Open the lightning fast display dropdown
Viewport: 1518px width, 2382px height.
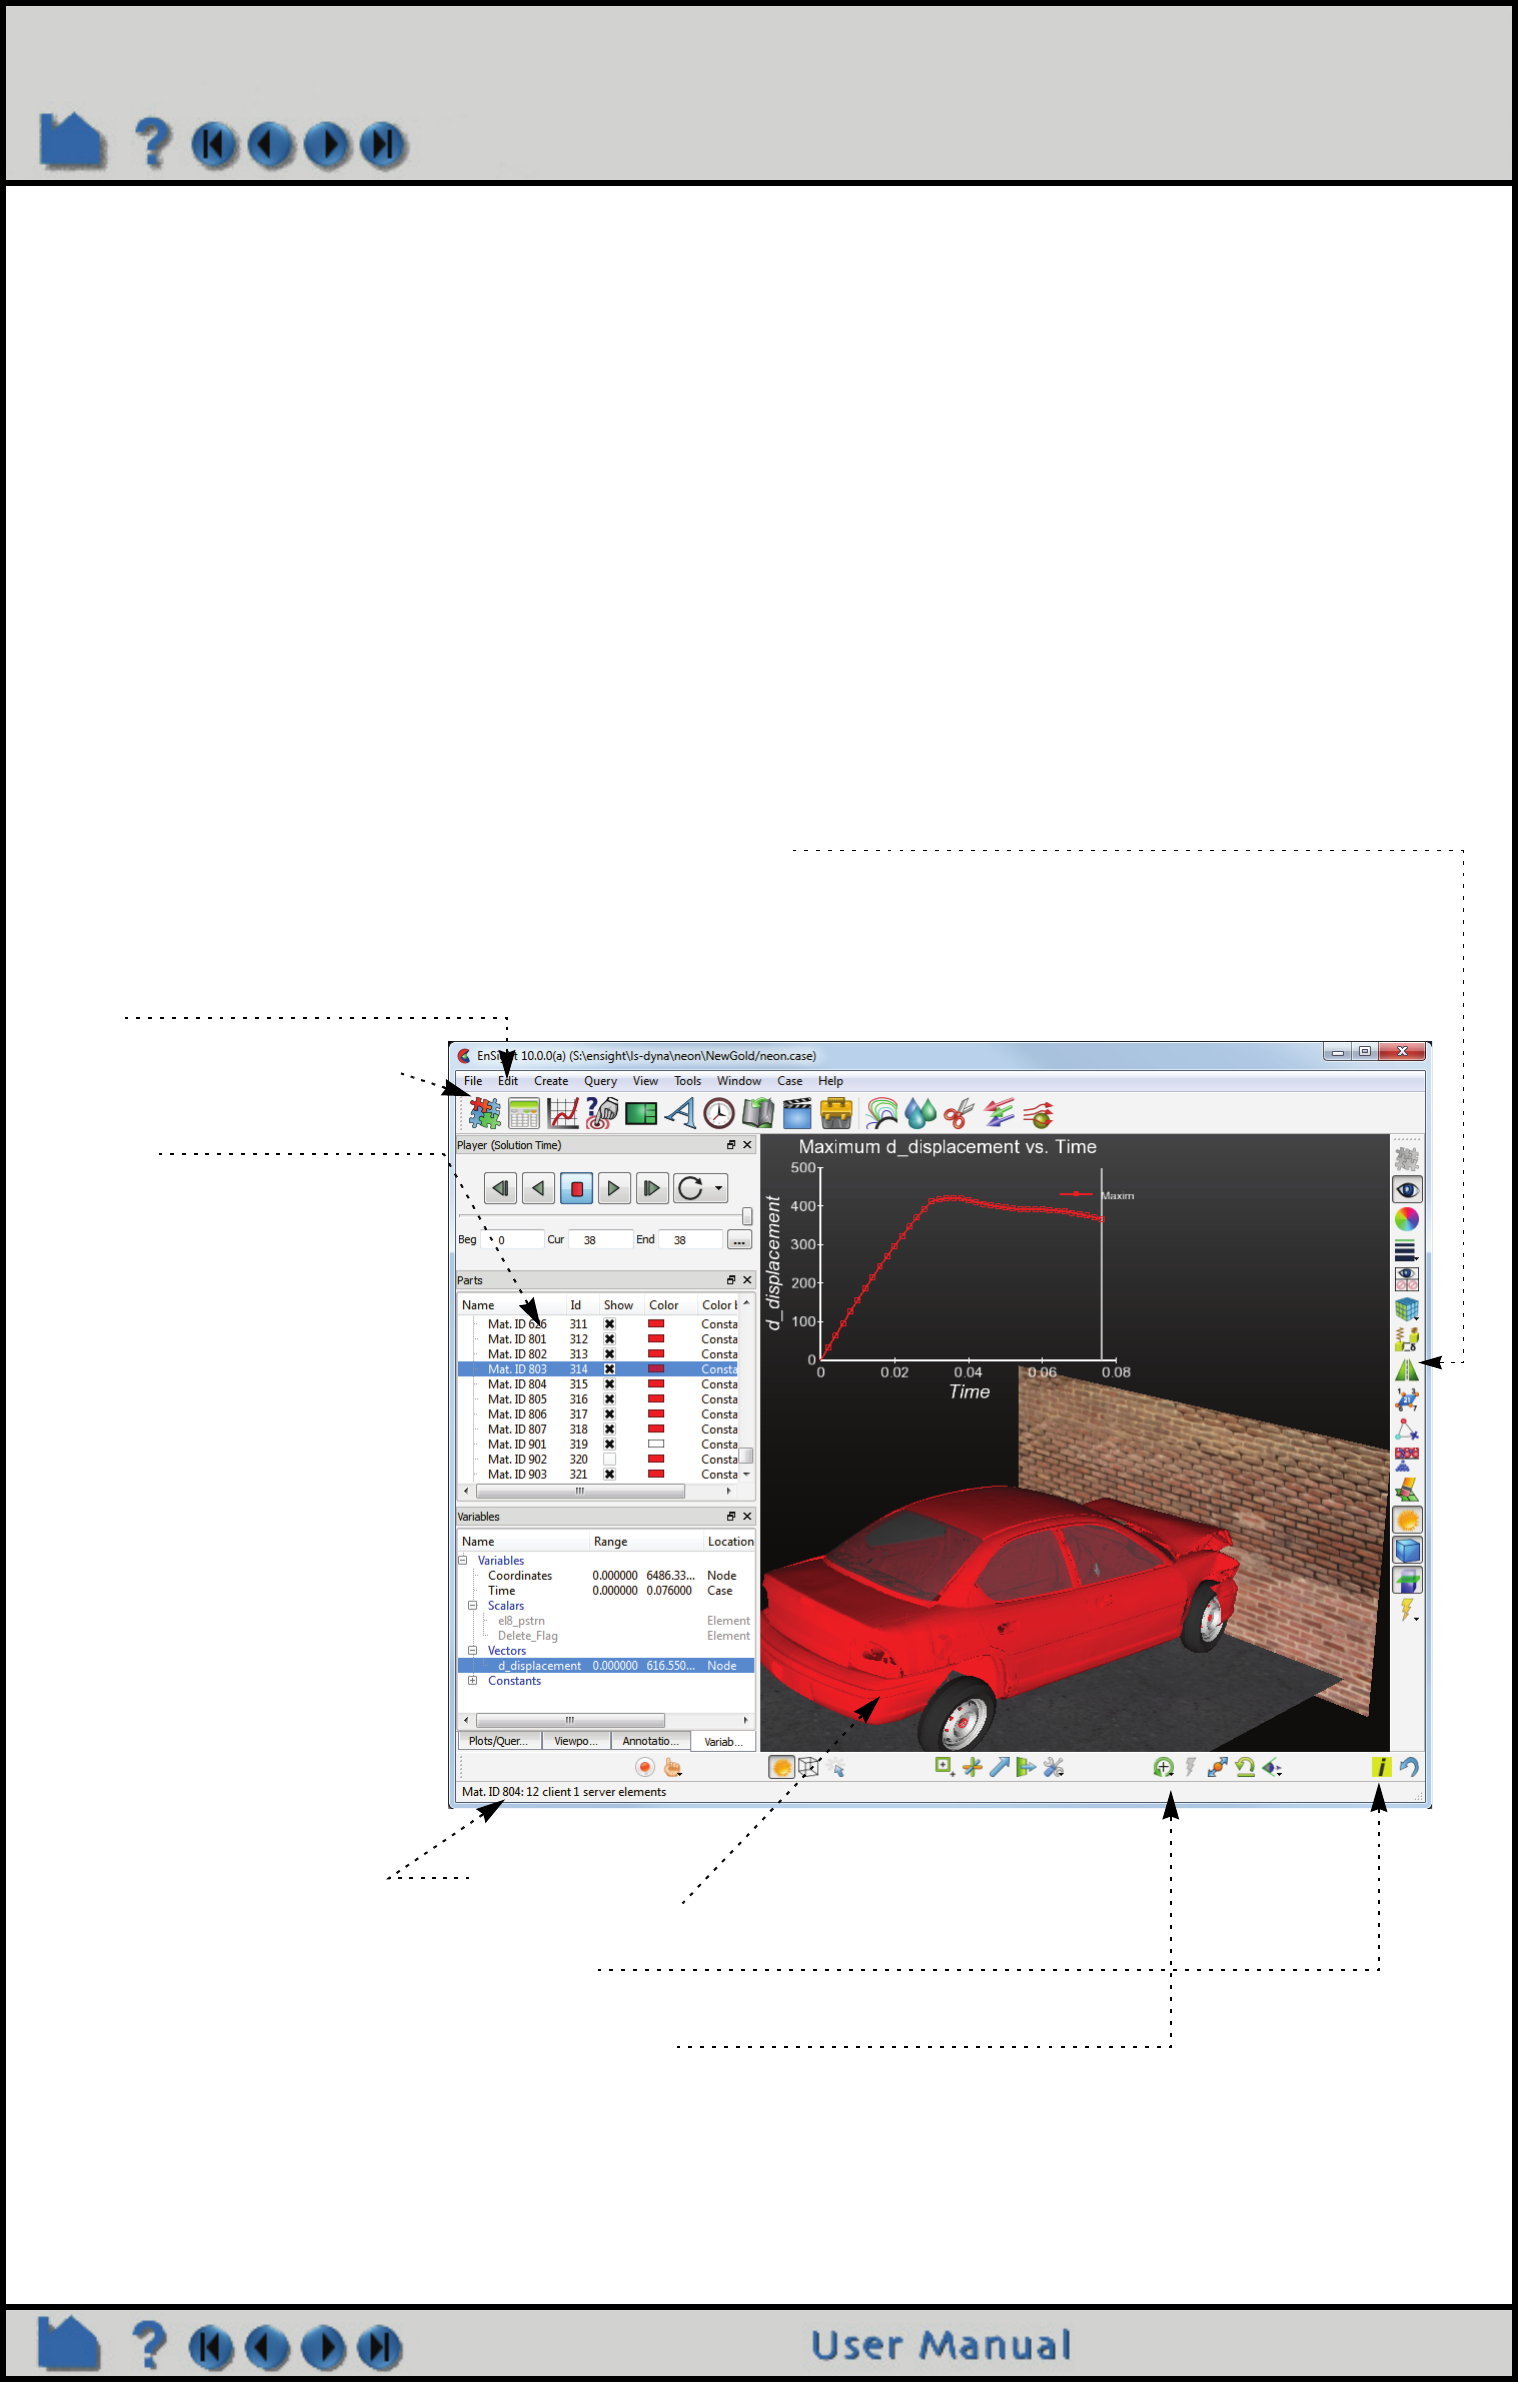pos(1407,1610)
